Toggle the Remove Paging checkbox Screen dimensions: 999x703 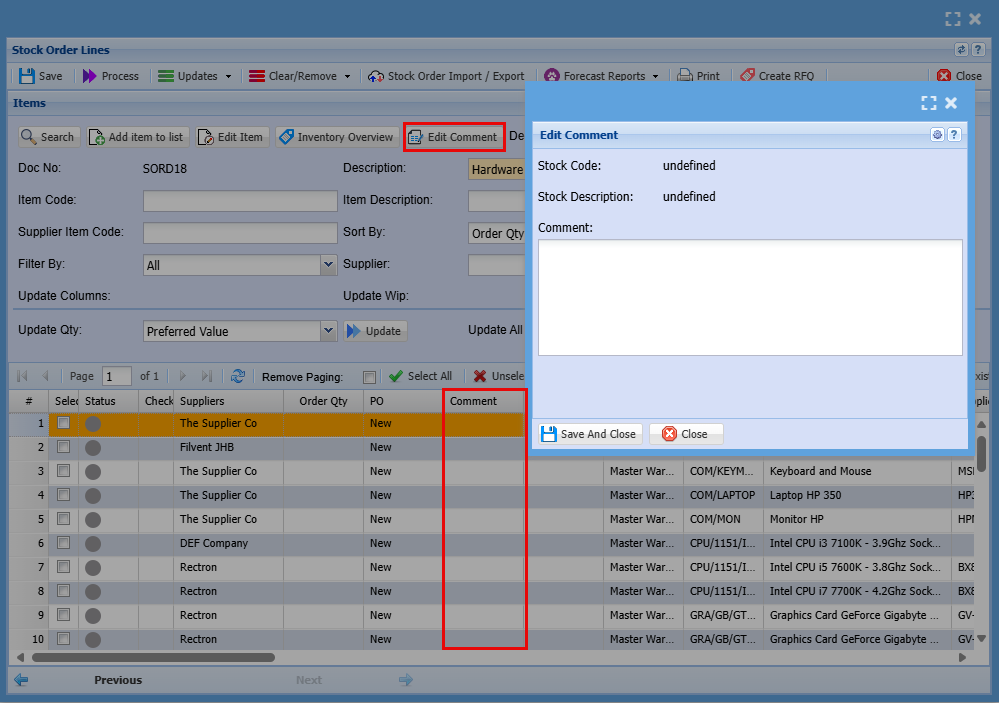click(x=369, y=377)
